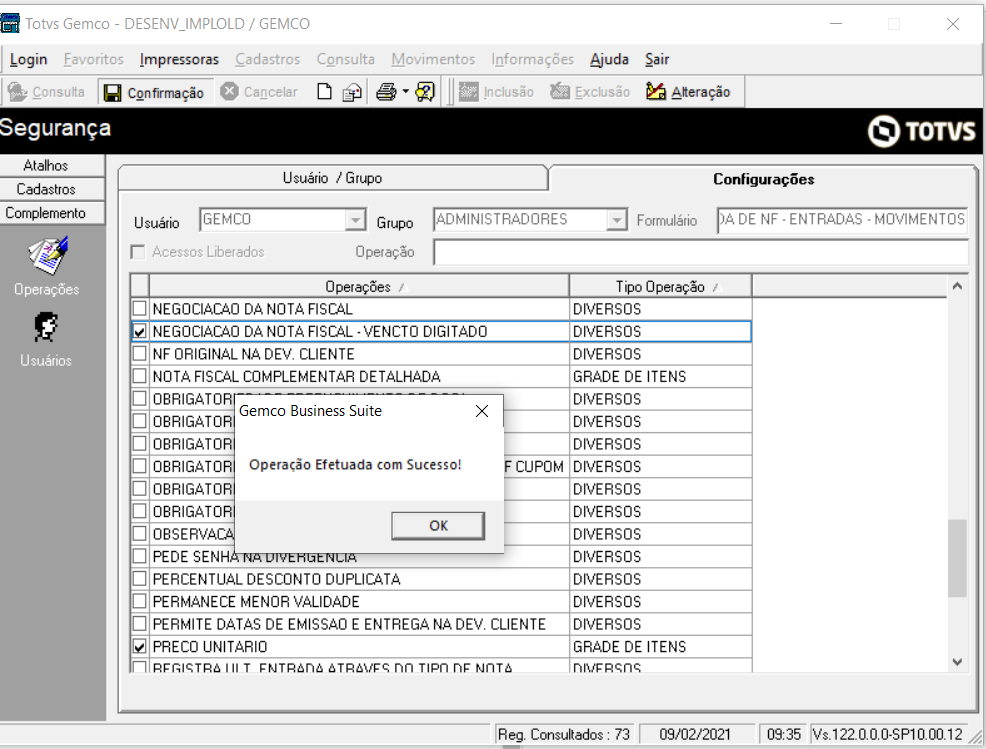Switch to the Configurações tab
This screenshot has width=986, height=749.
click(763, 179)
